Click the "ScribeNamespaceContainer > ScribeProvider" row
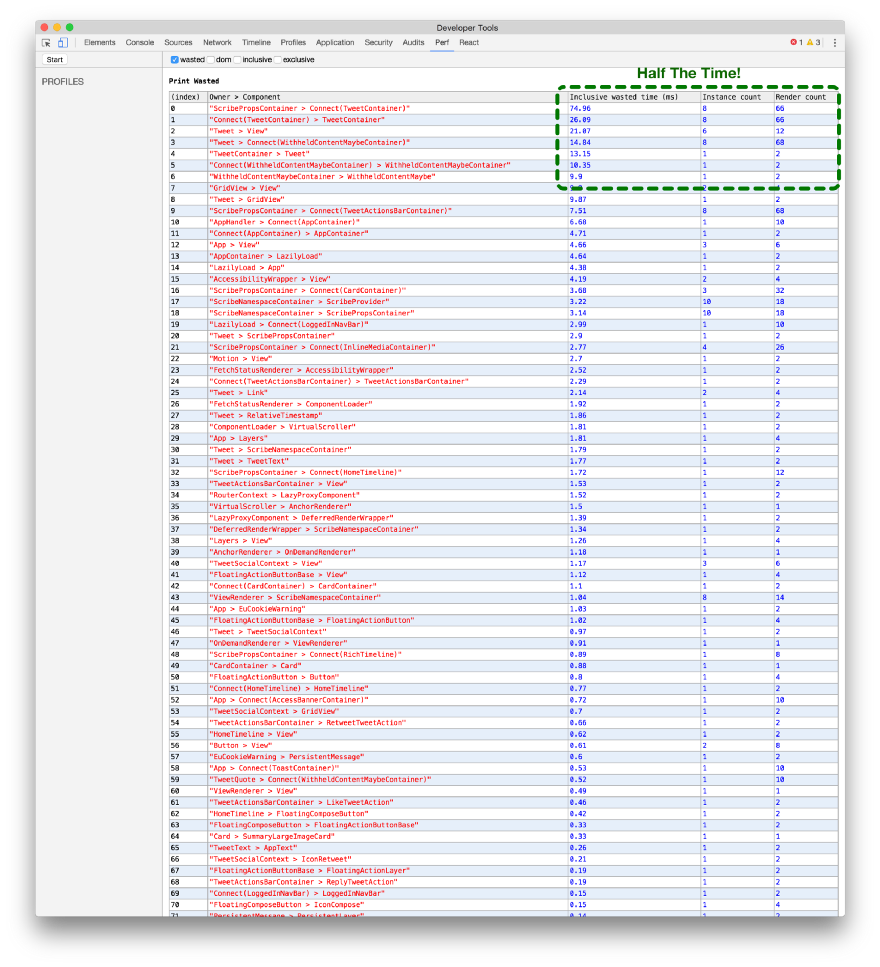 pos(503,302)
